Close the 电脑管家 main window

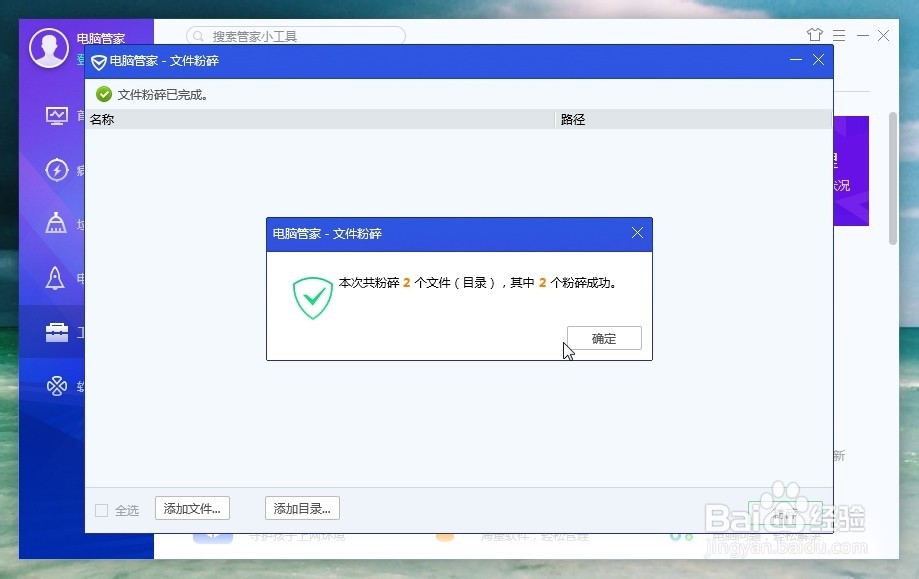pyautogui.click(x=883, y=36)
